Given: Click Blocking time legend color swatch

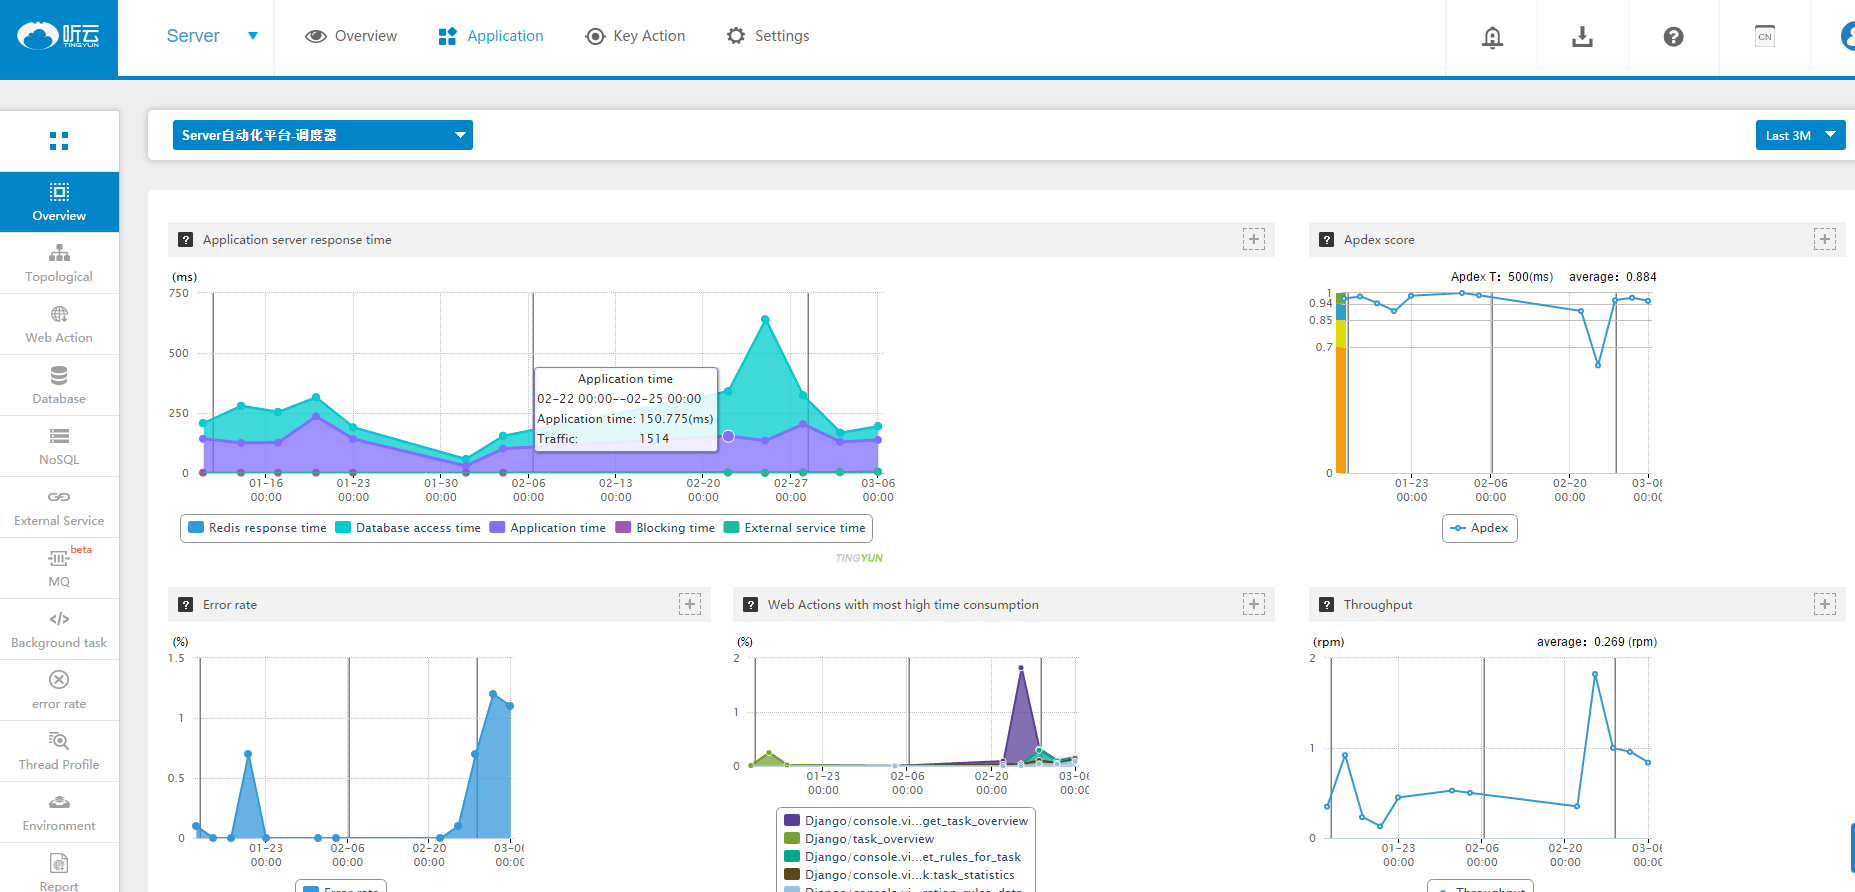Looking at the screenshot, I should (x=624, y=528).
